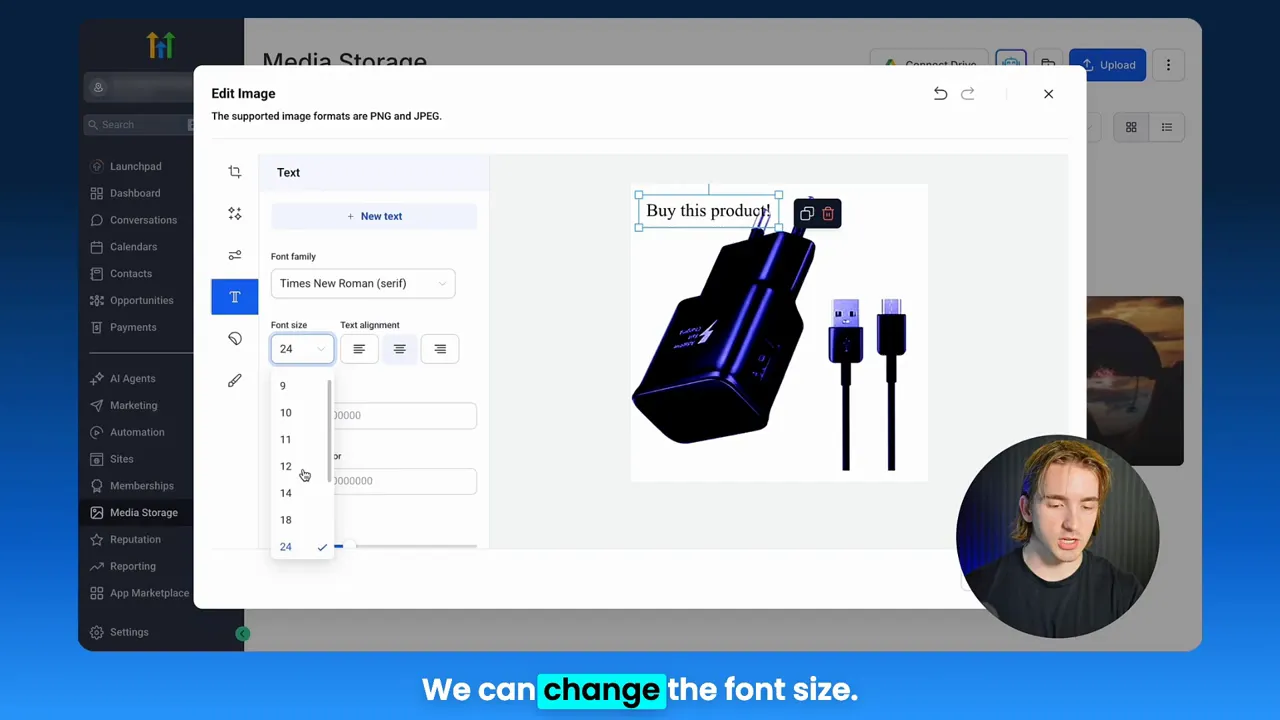Choose font size 9
Image resolution: width=1280 pixels, height=720 pixels.
(x=300, y=386)
